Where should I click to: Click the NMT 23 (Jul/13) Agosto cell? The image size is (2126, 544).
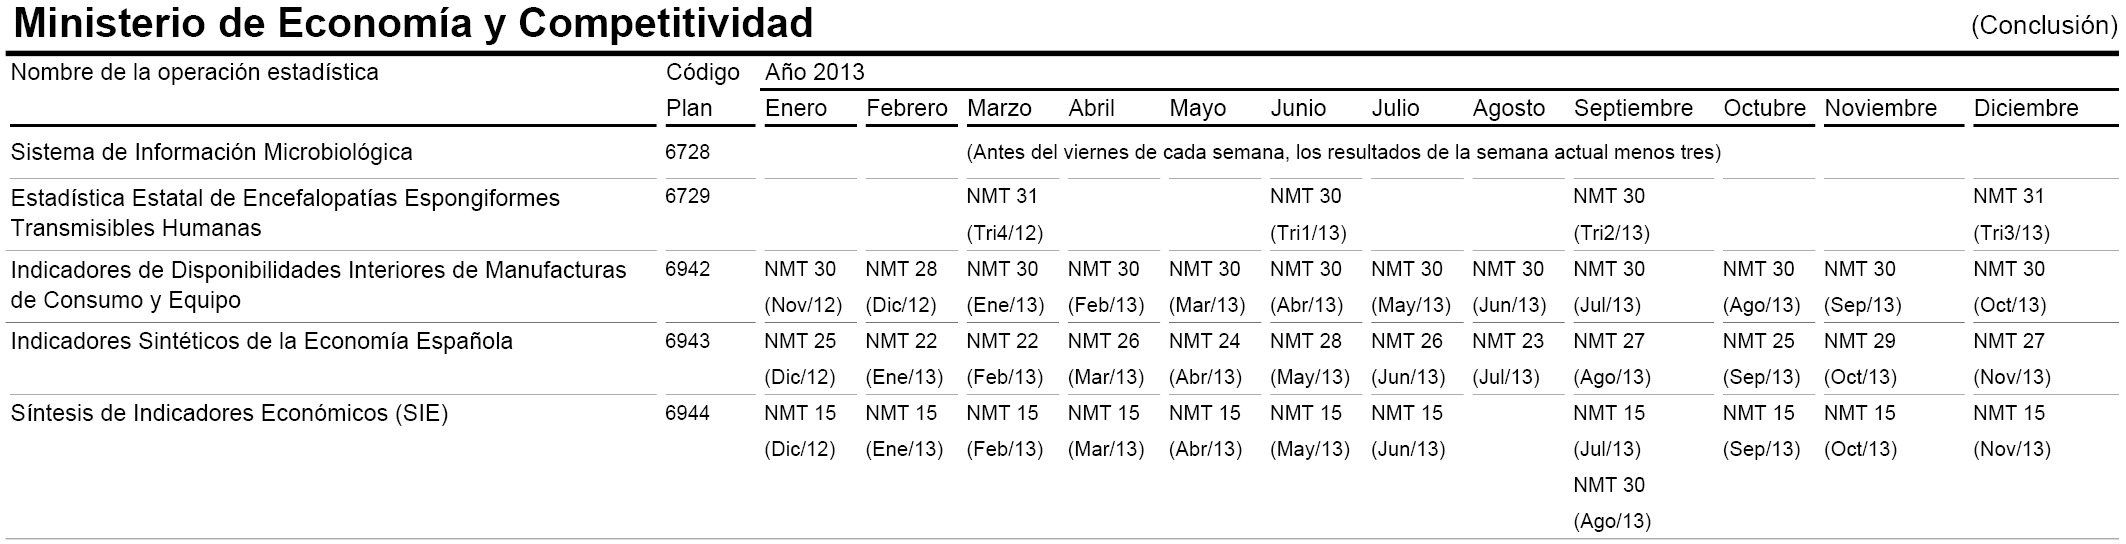click(x=1509, y=359)
